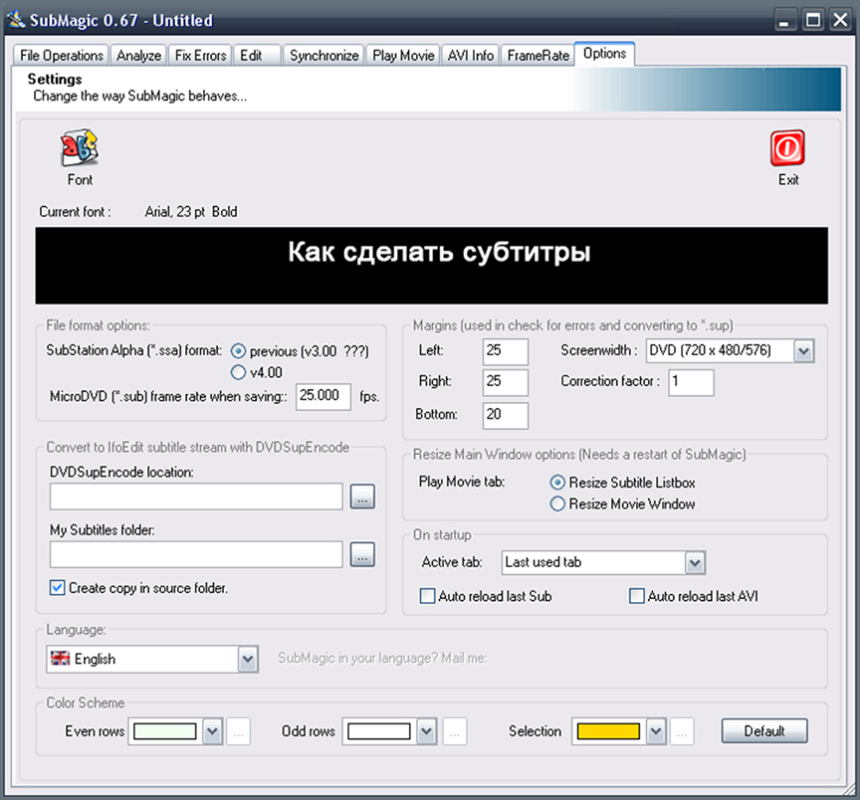This screenshot has height=800, width=860.
Task: Open the Language dropdown
Action: tap(247, 659)
